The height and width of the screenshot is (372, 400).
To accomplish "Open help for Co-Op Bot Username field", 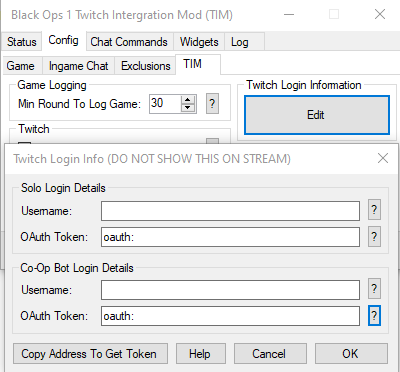I will click(374, 289).
